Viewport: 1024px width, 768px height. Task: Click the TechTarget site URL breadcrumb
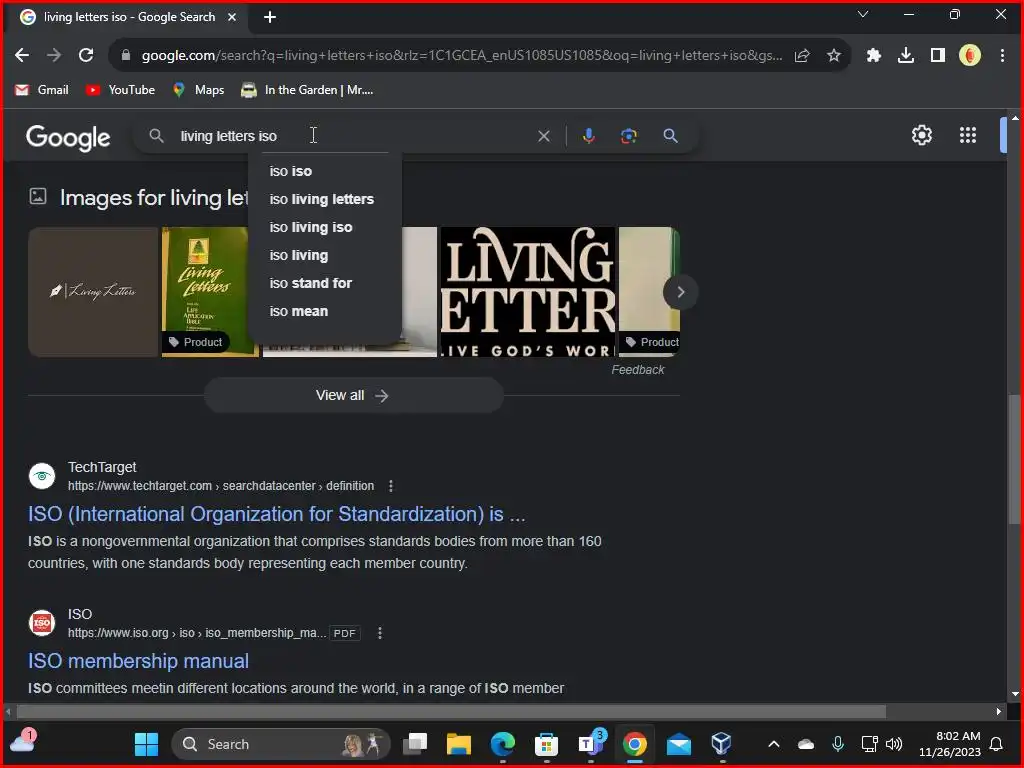pyautogui.click(x=221, y=486)
